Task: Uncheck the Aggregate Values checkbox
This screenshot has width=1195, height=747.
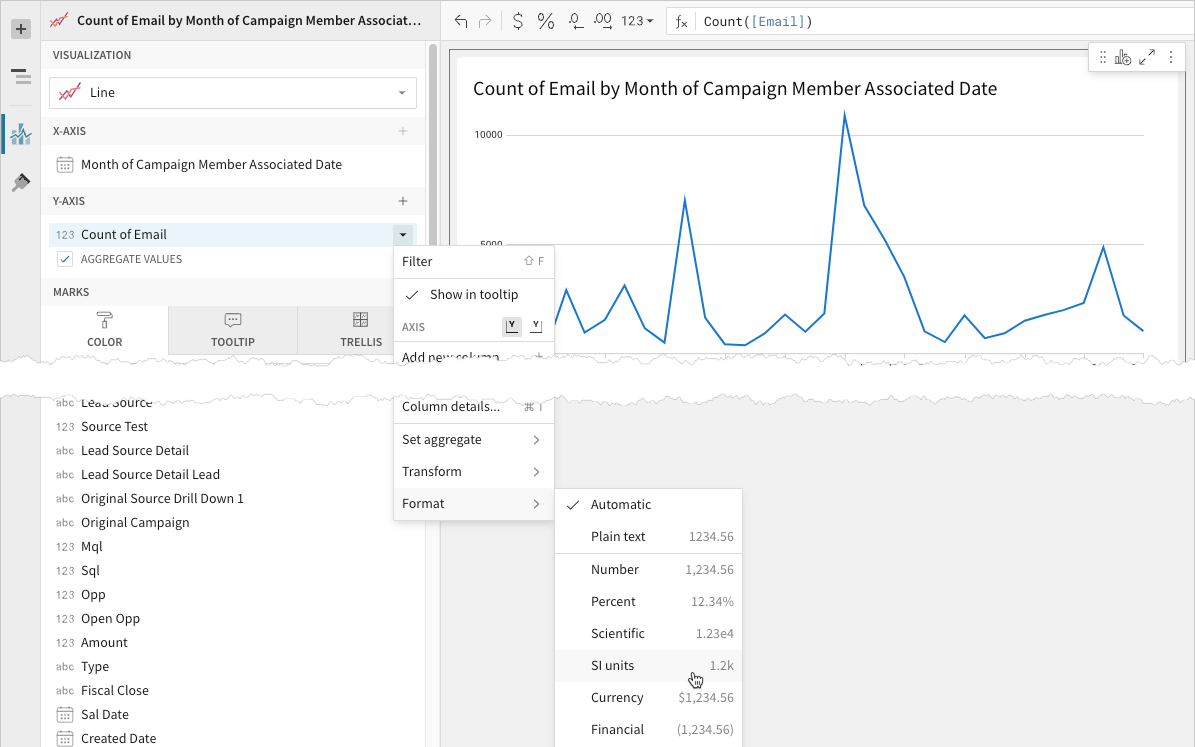Action: coord(65,259)
